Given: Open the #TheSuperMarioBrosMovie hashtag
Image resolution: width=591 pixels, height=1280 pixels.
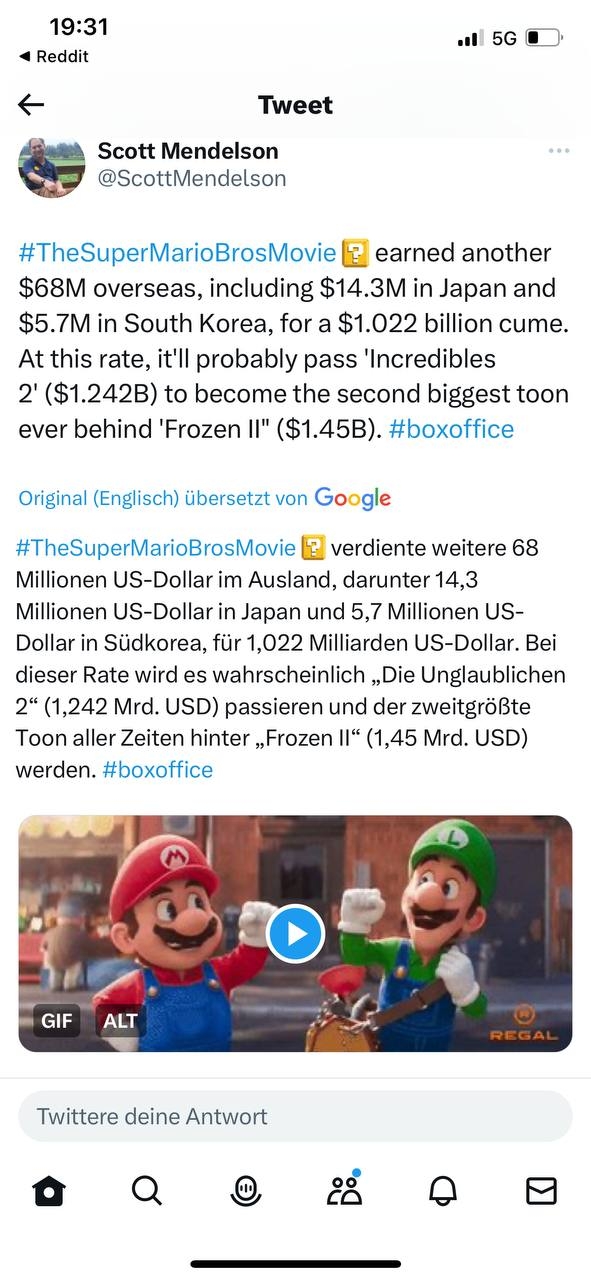Looking at the screenshot, I should pos(175,253).
